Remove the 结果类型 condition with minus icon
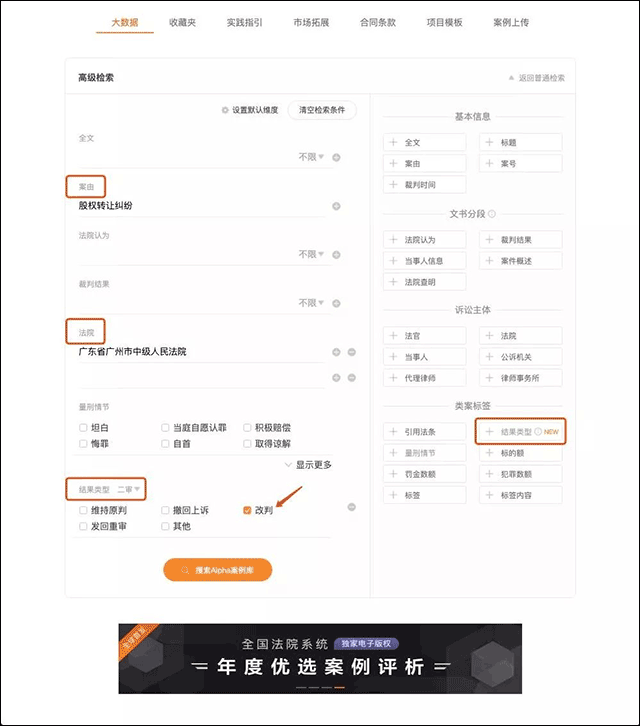 [351, 508]
